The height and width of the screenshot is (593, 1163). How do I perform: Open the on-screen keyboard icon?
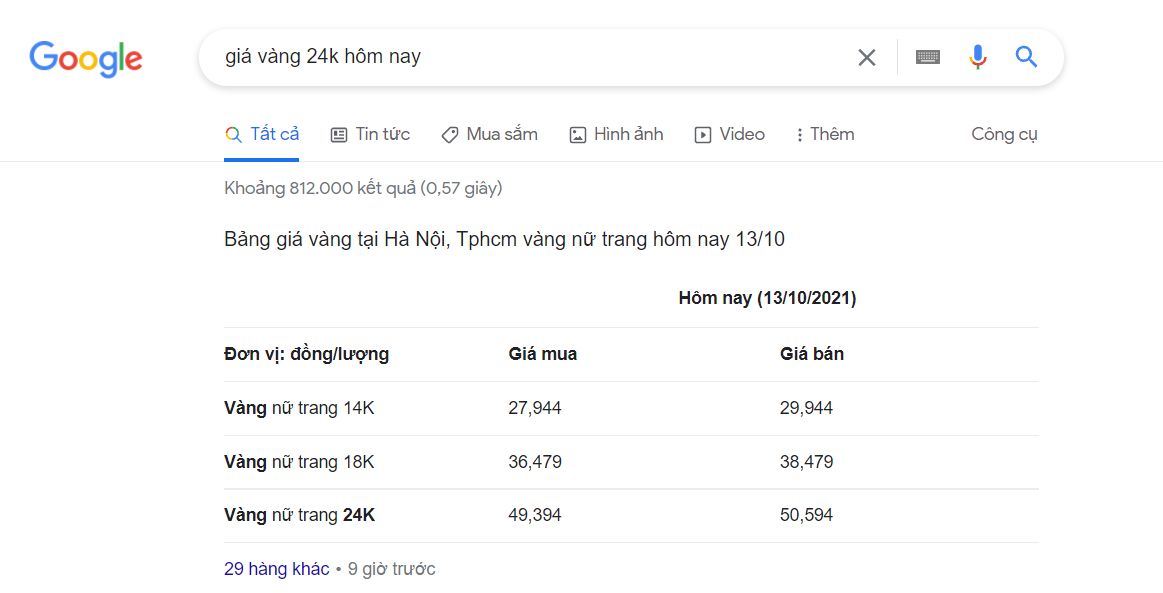tap(927, 57)
